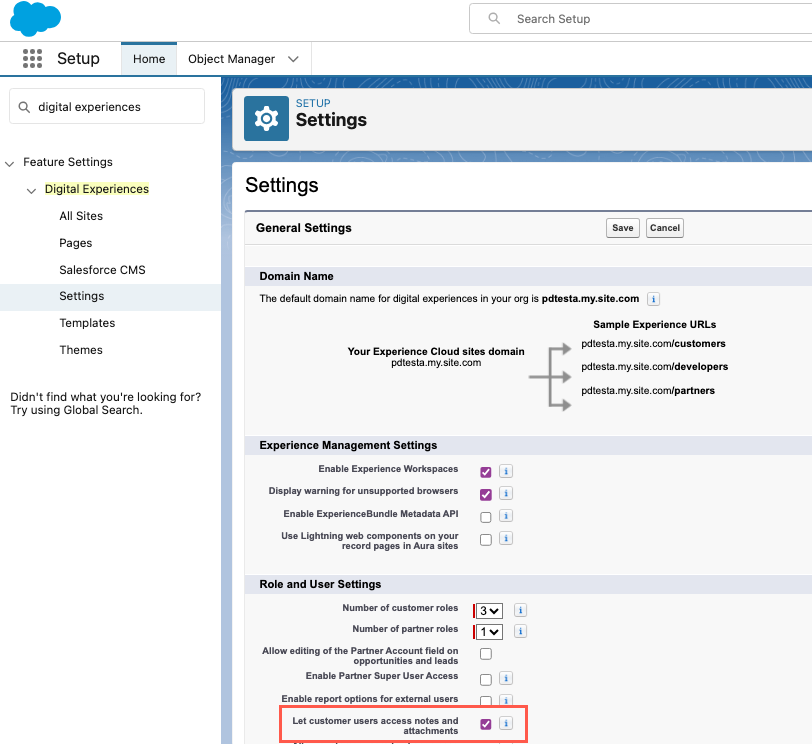Open Number of customer roles dropdown
This screenshot has height=744, width=812.
point(489,610)
